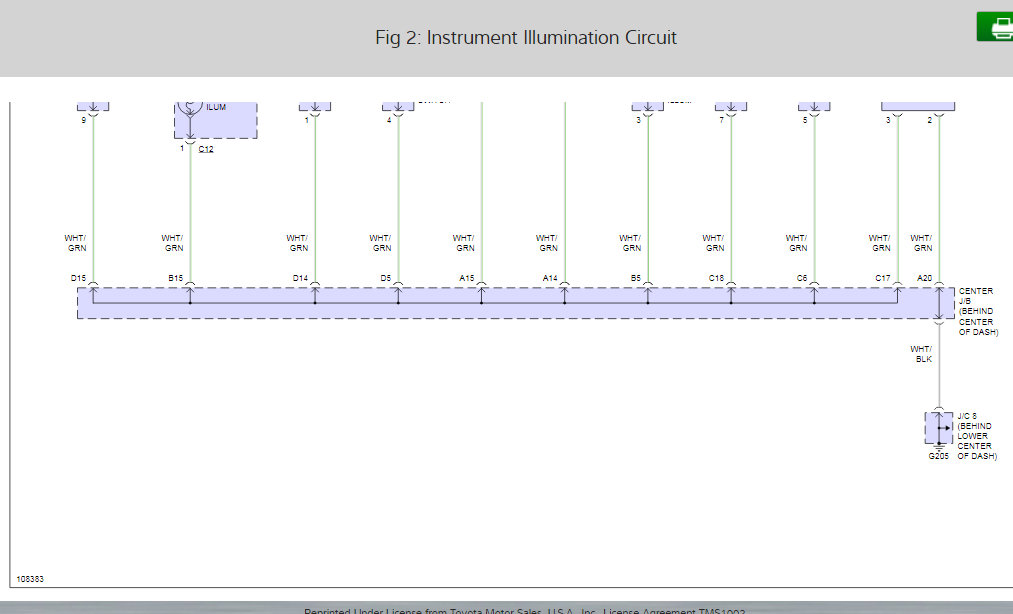Click the Toyota license footer text
The height and width of the screenshot is (614, 1013).
525,610
